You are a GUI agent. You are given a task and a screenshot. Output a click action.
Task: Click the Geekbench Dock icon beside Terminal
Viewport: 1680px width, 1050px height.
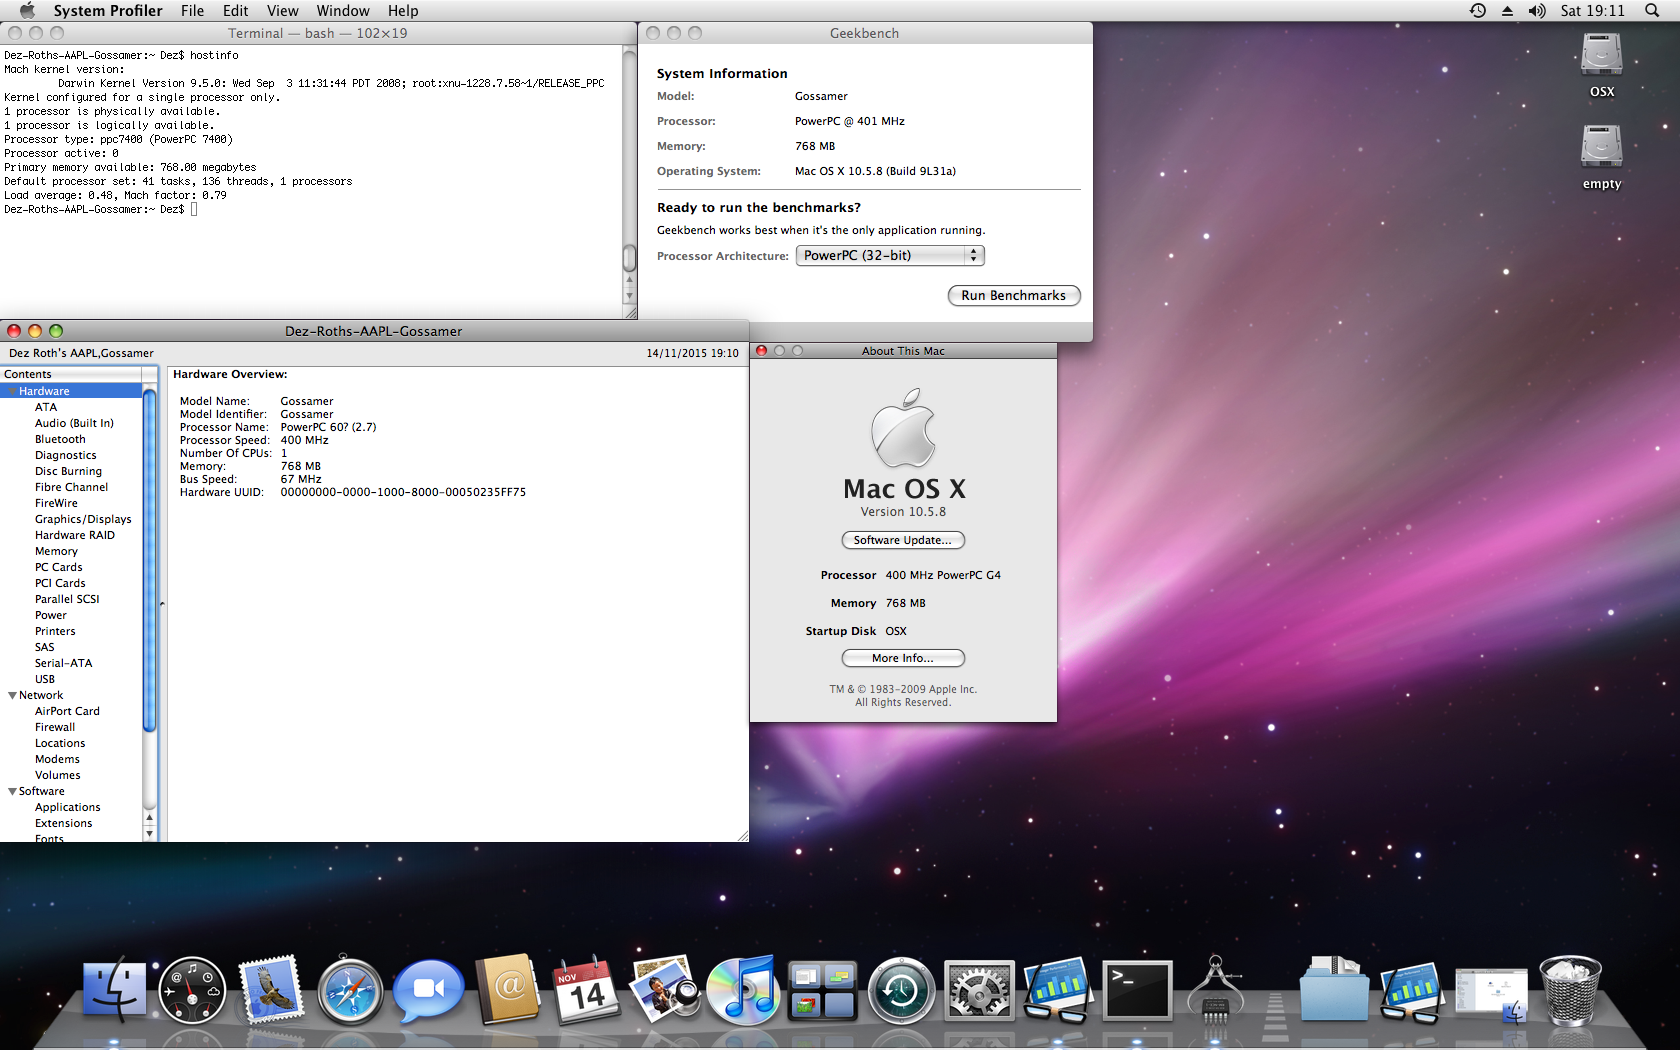pyautogui.click(x=1058, y=990)
